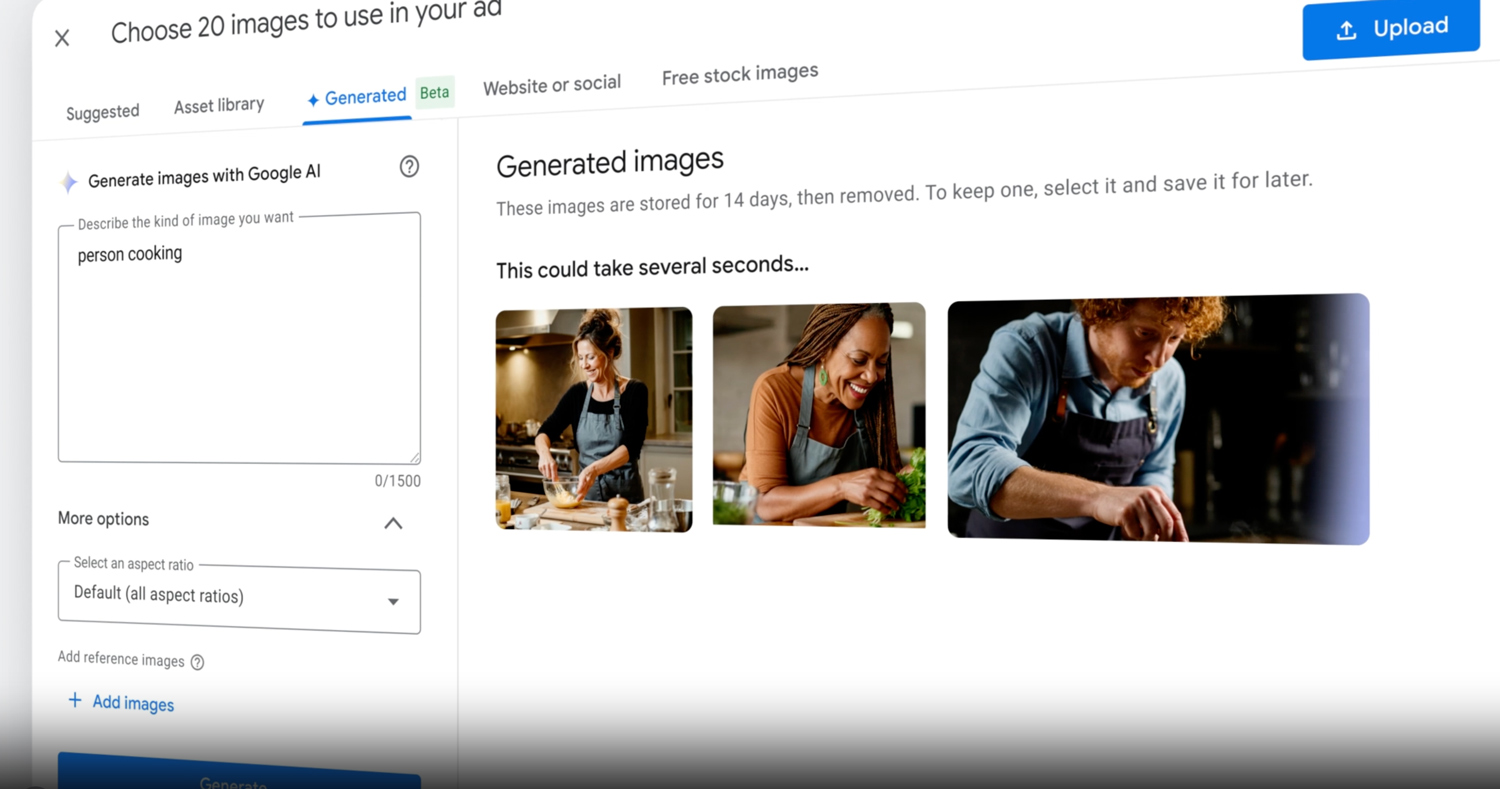
Task: Click the help icon next to Add reference images
Action: [x=197, y=662]
